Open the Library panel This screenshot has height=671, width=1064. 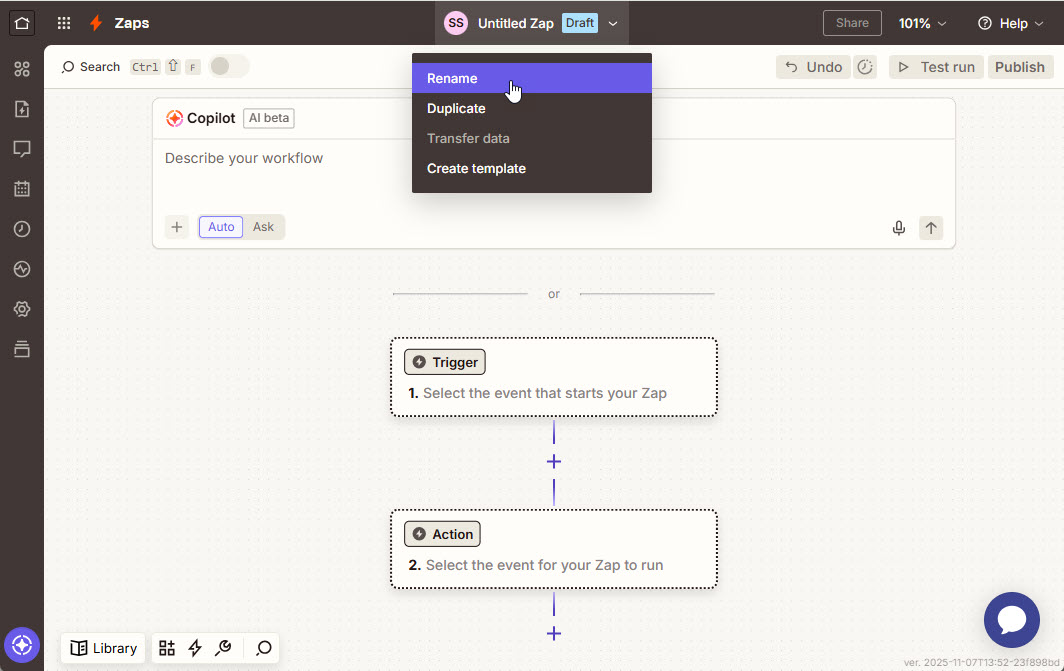click(x=103, y=648)
